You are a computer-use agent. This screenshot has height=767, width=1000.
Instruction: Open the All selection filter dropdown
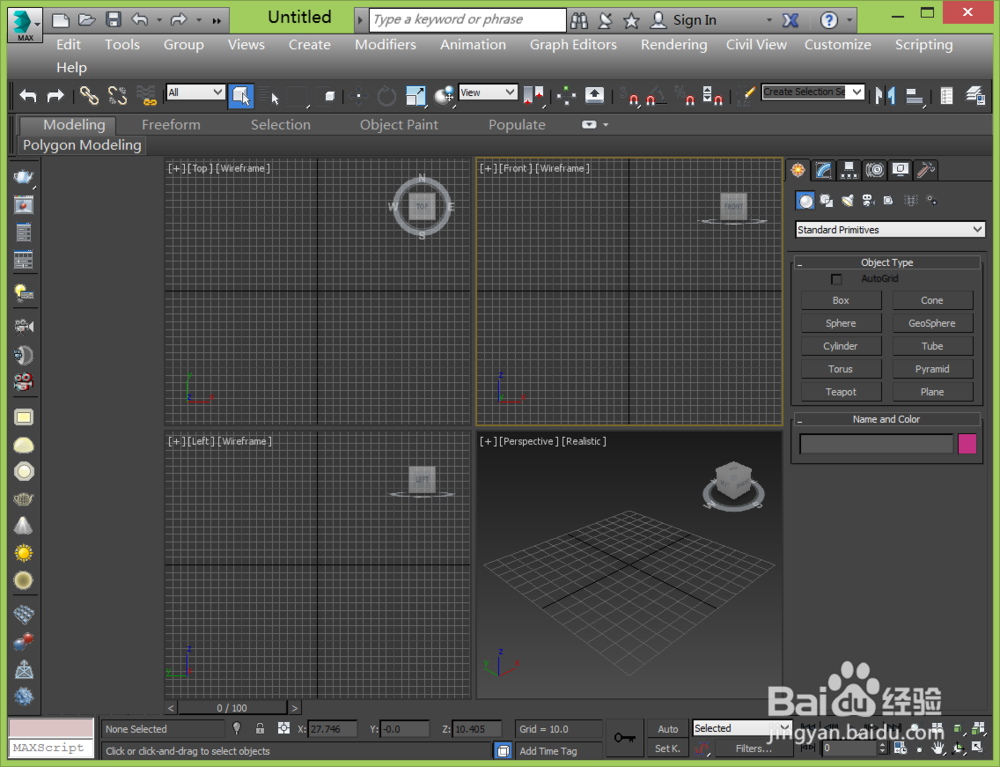195,92
